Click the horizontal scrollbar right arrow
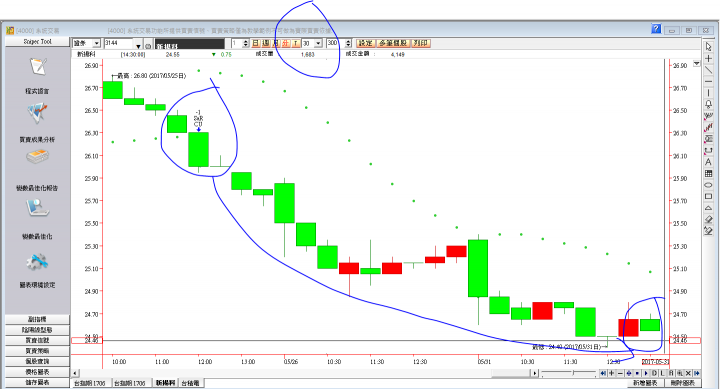 pyautogui.click(x=535, y=373)
